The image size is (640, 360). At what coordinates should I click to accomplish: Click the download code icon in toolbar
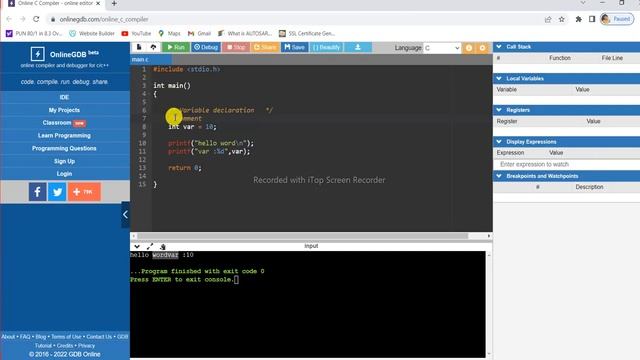pyautogui.click(x=358, y=47)
